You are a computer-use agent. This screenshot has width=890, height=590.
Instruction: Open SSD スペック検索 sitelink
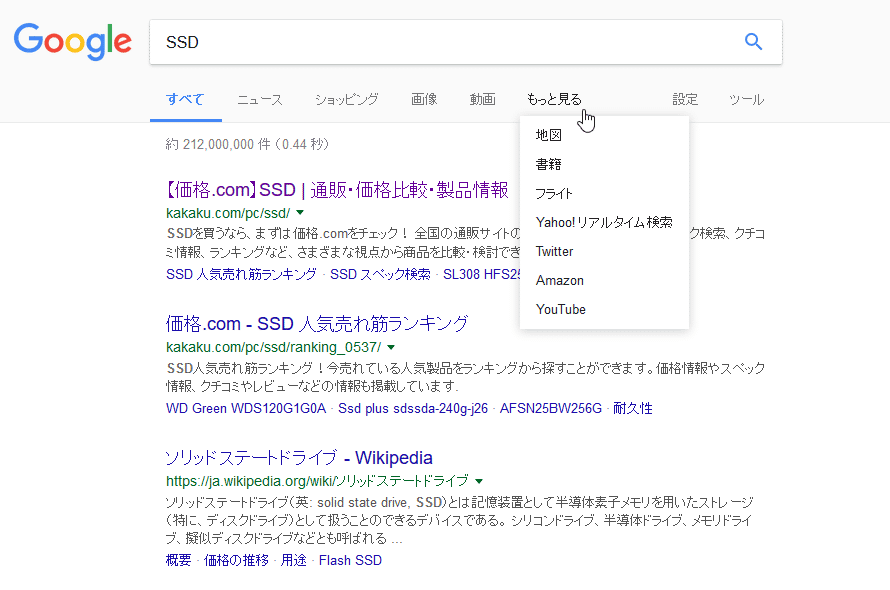pyautogui.click(x=380, y=274)
